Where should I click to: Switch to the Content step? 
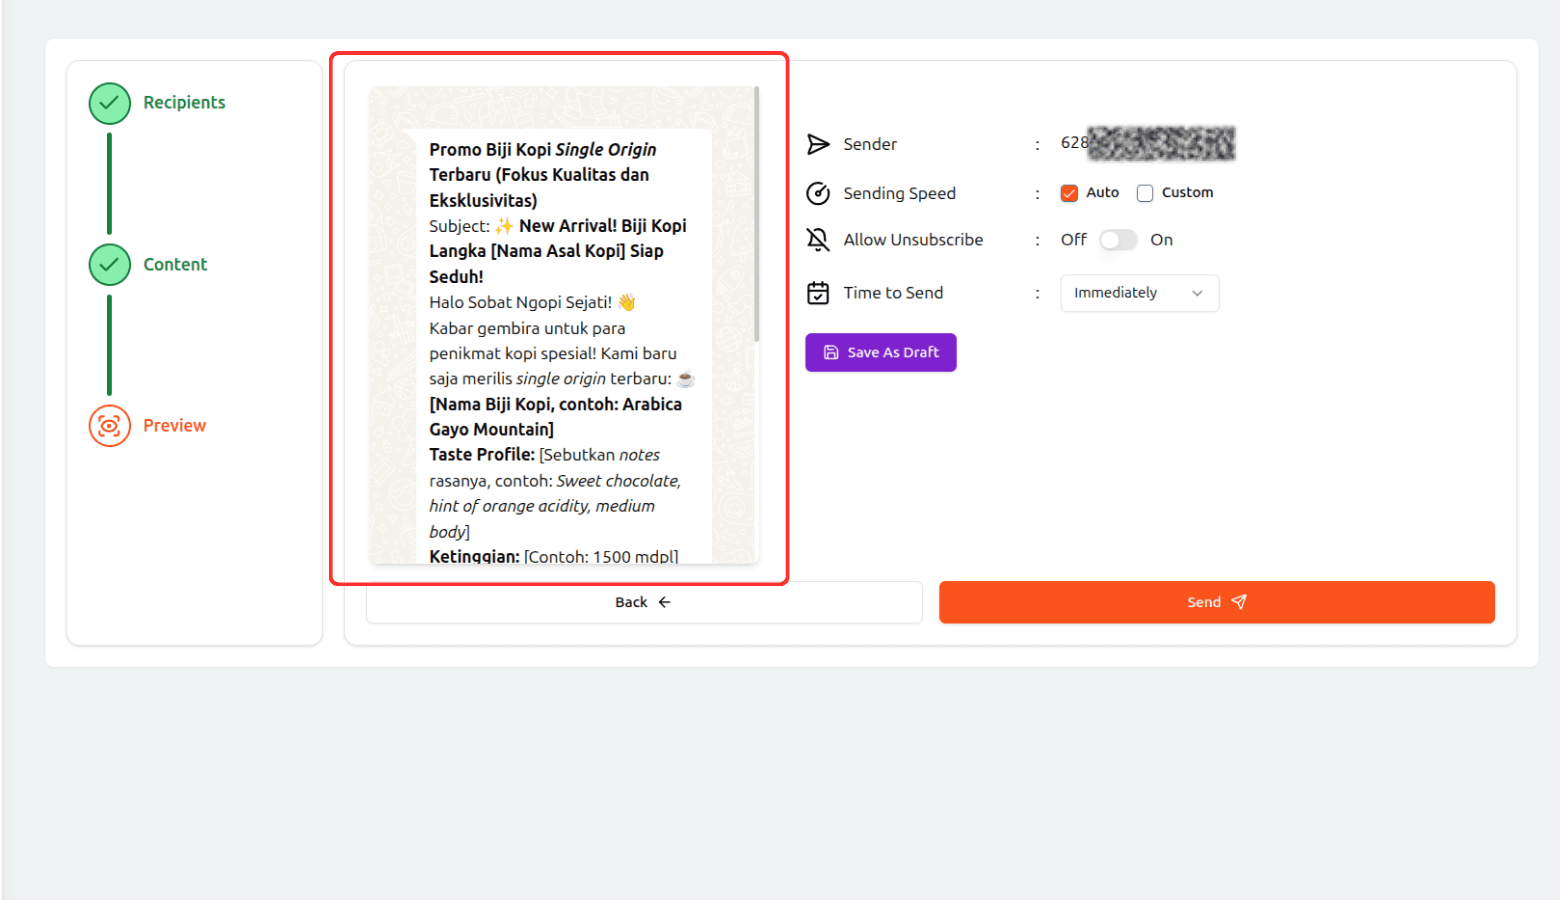pos(175,265)
